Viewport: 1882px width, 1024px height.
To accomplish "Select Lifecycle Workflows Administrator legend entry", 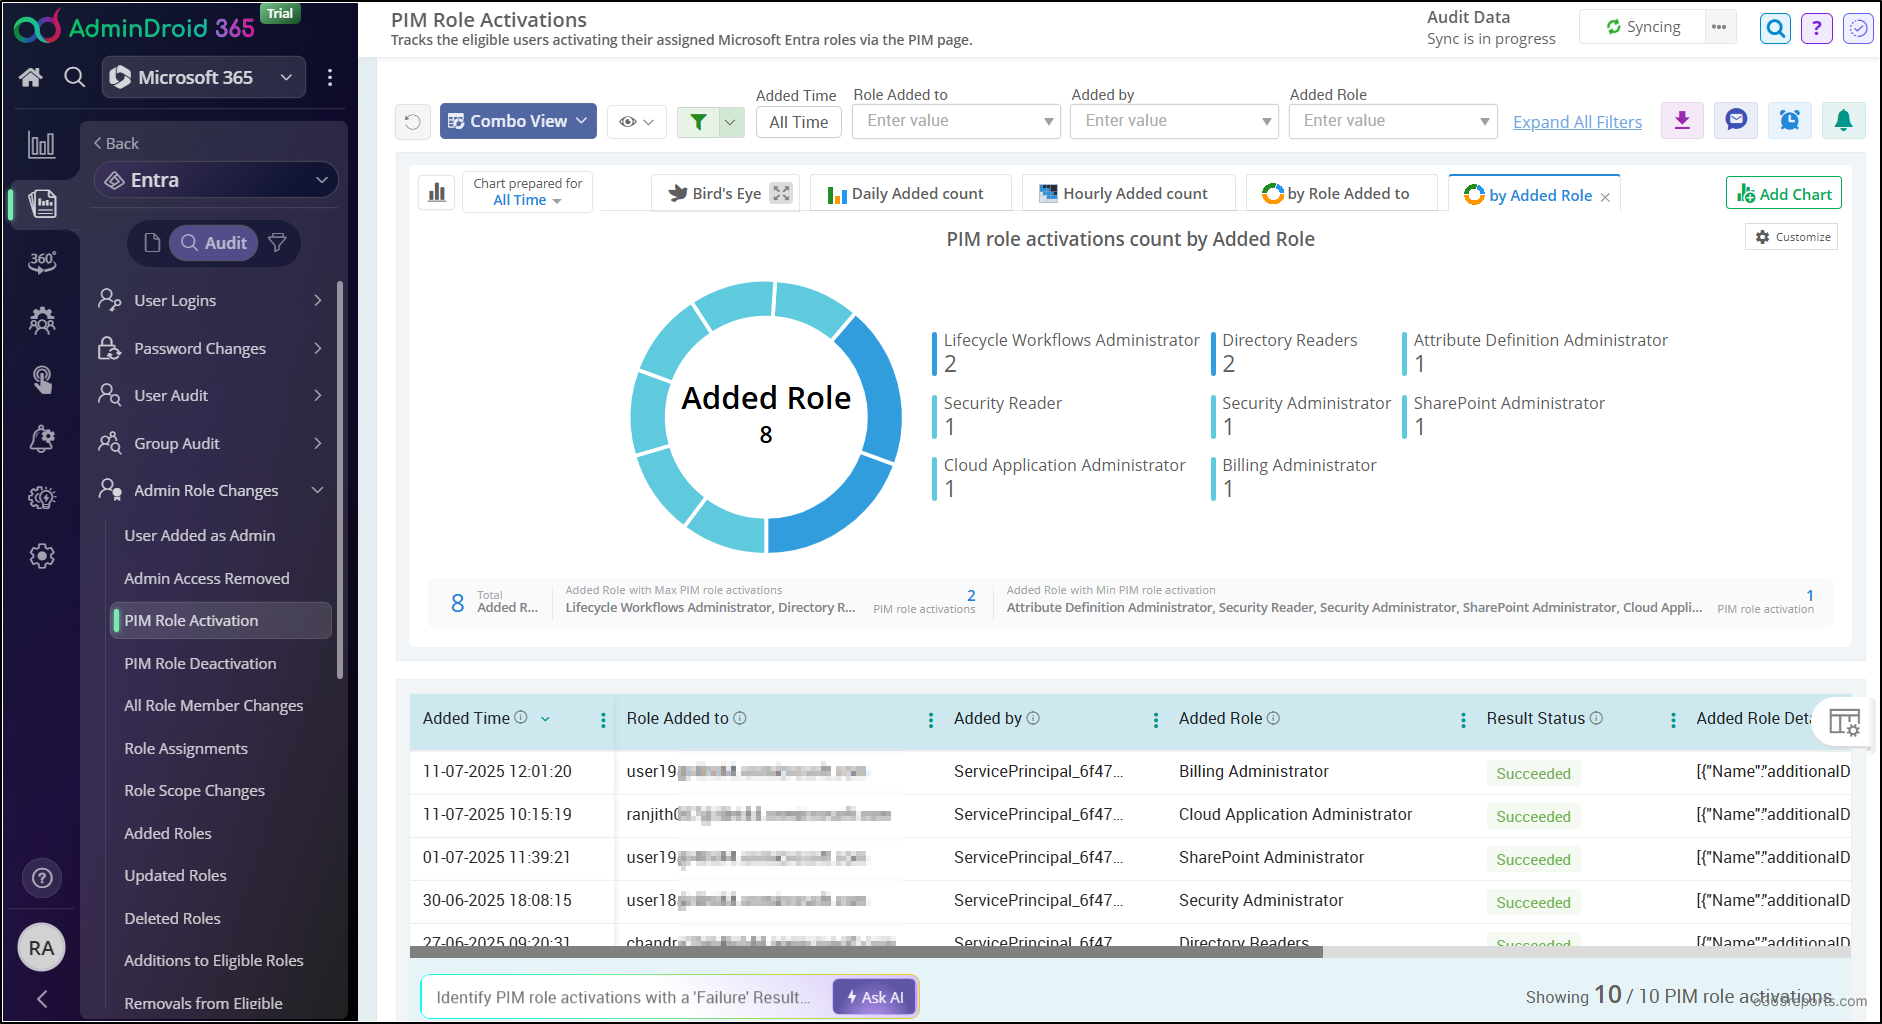I will (1066, 352).
